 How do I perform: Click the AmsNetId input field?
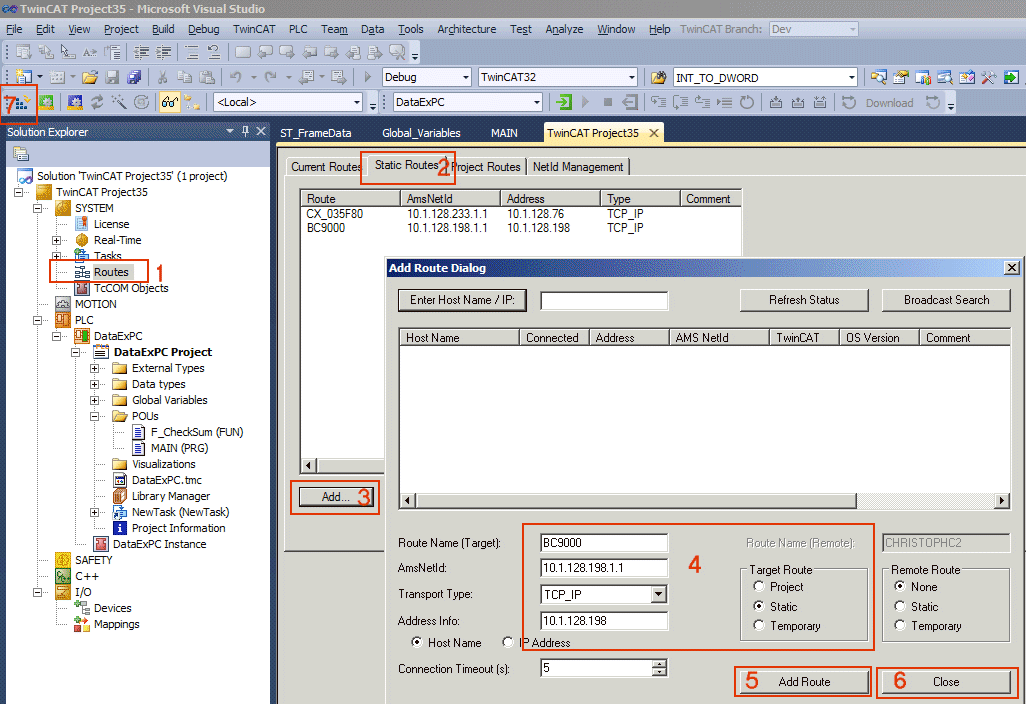pyautogui.click(x=604, y=568)
